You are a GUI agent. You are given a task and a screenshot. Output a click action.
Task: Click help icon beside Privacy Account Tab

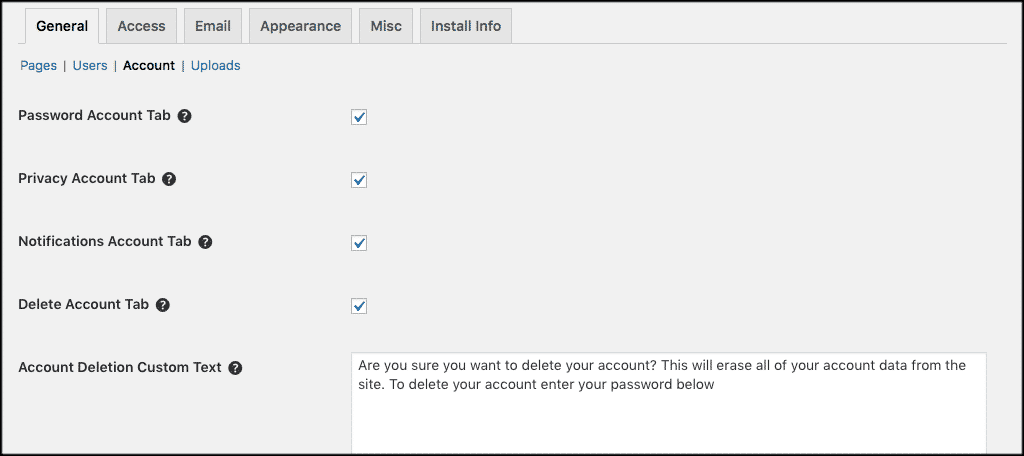[x=169, y=179]
